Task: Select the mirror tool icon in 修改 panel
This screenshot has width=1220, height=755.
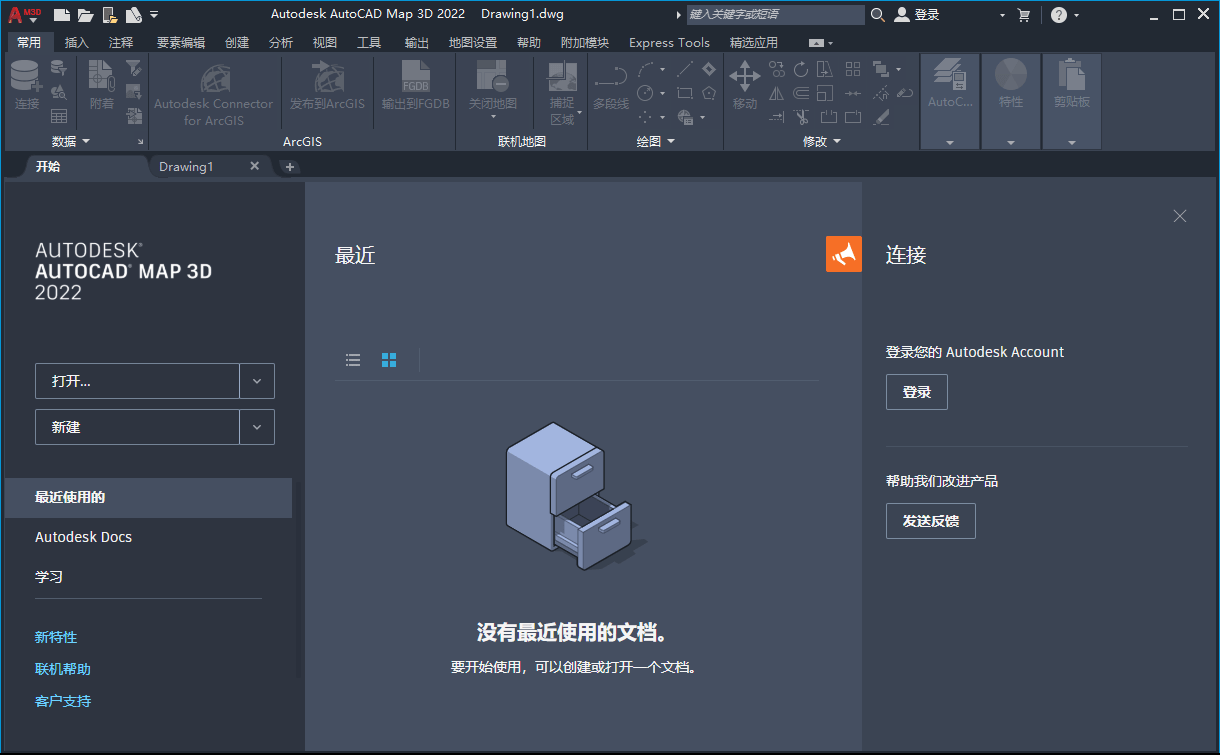Action: coord(776,93)
